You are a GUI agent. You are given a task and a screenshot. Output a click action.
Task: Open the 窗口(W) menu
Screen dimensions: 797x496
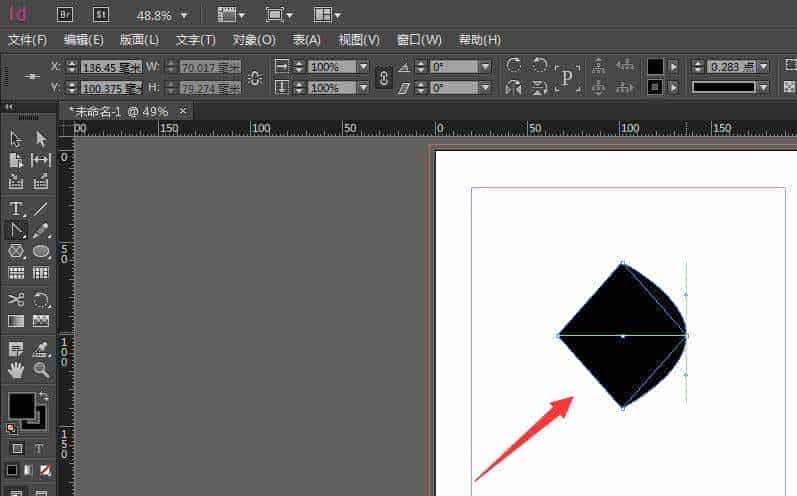pos(419,40)
